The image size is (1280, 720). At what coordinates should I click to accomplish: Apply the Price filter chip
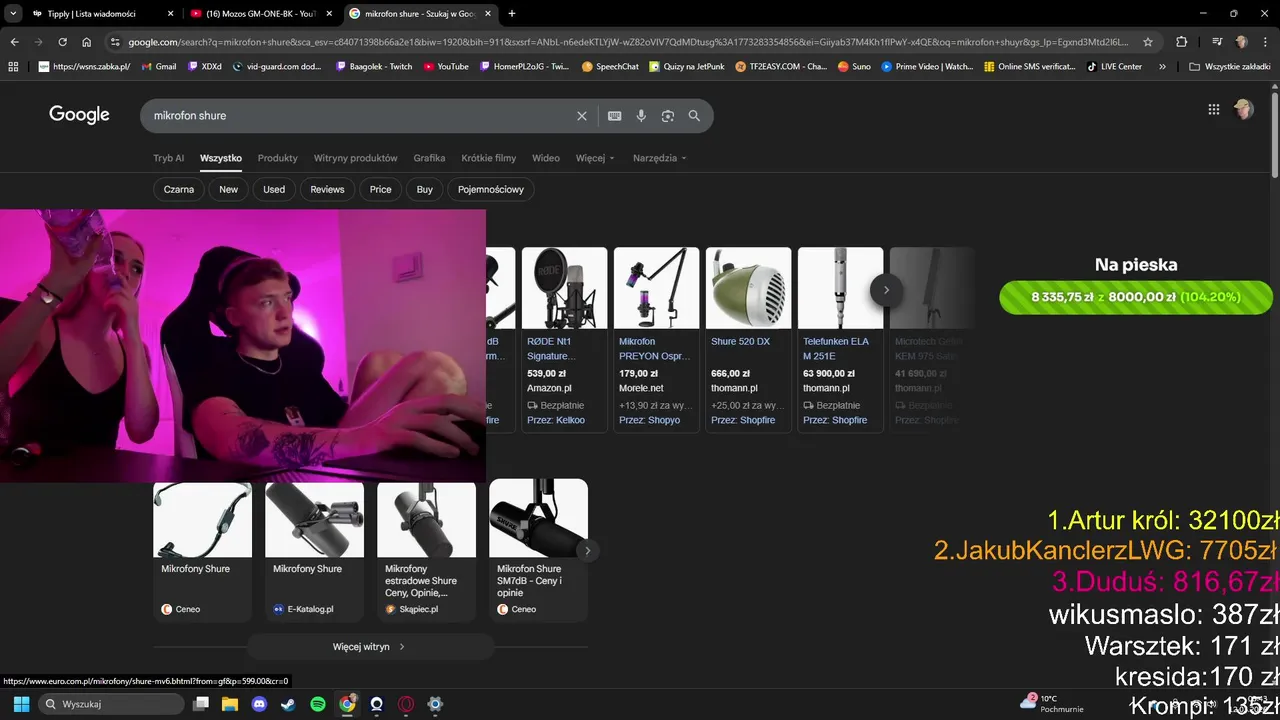coord(381,189)
